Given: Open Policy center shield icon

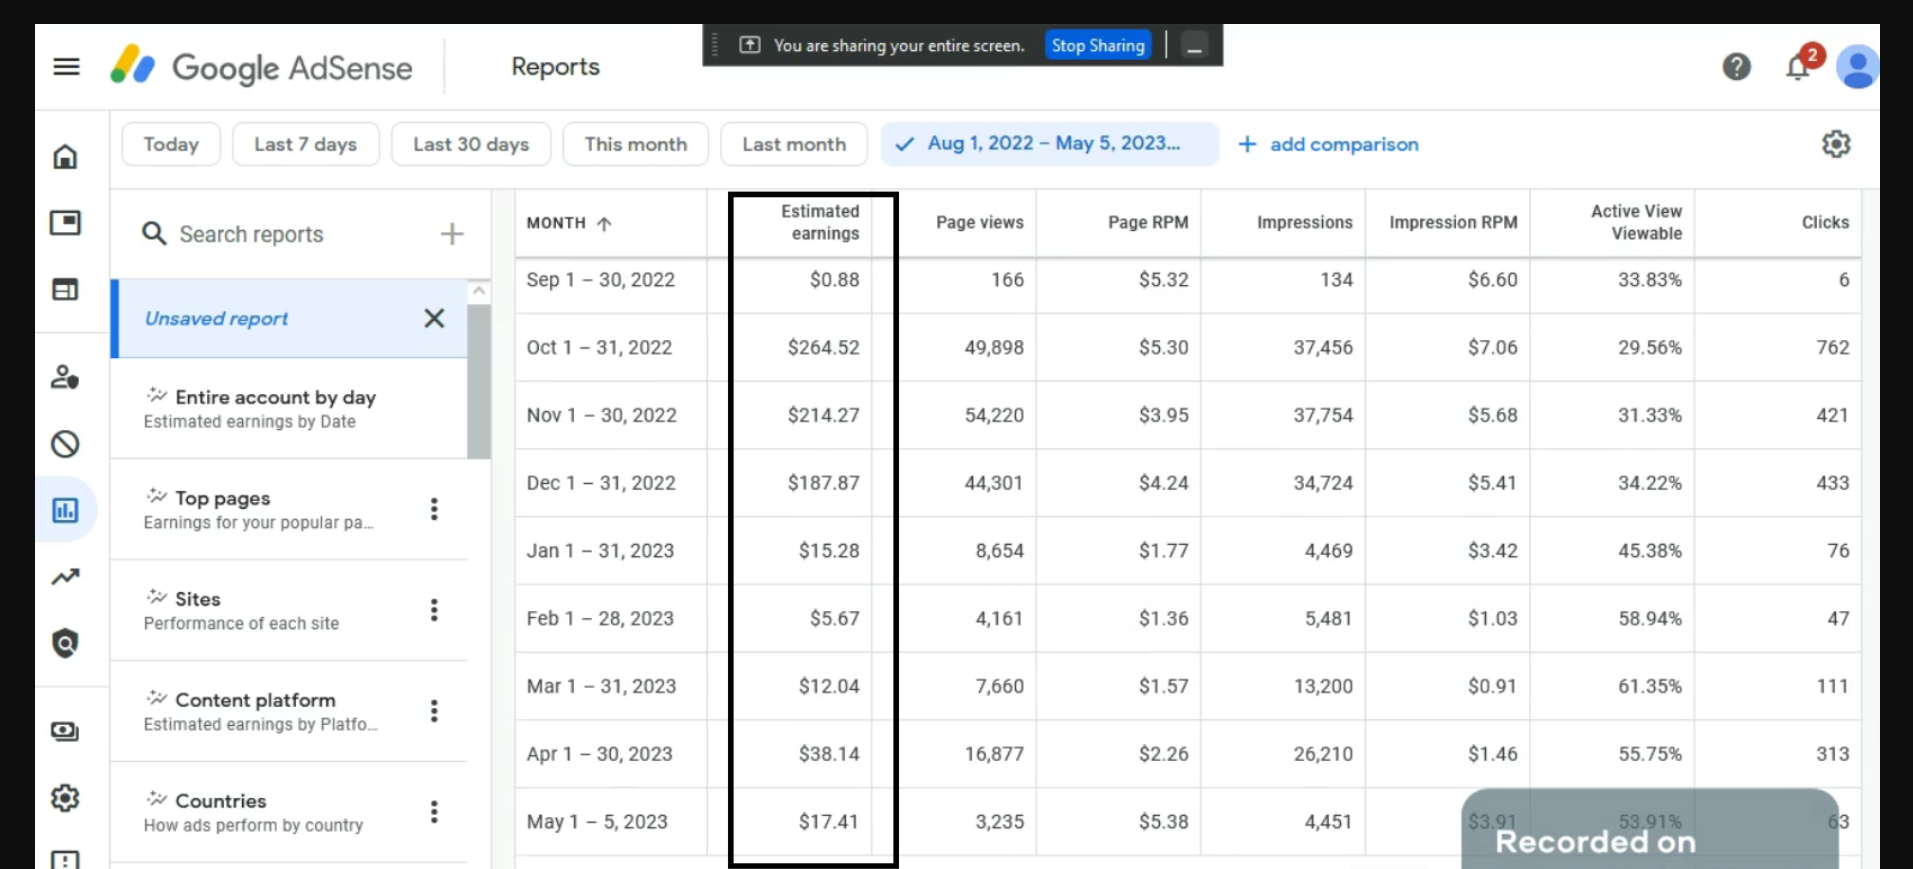Looking at the screenshot, I should click(x=65, y=643).
